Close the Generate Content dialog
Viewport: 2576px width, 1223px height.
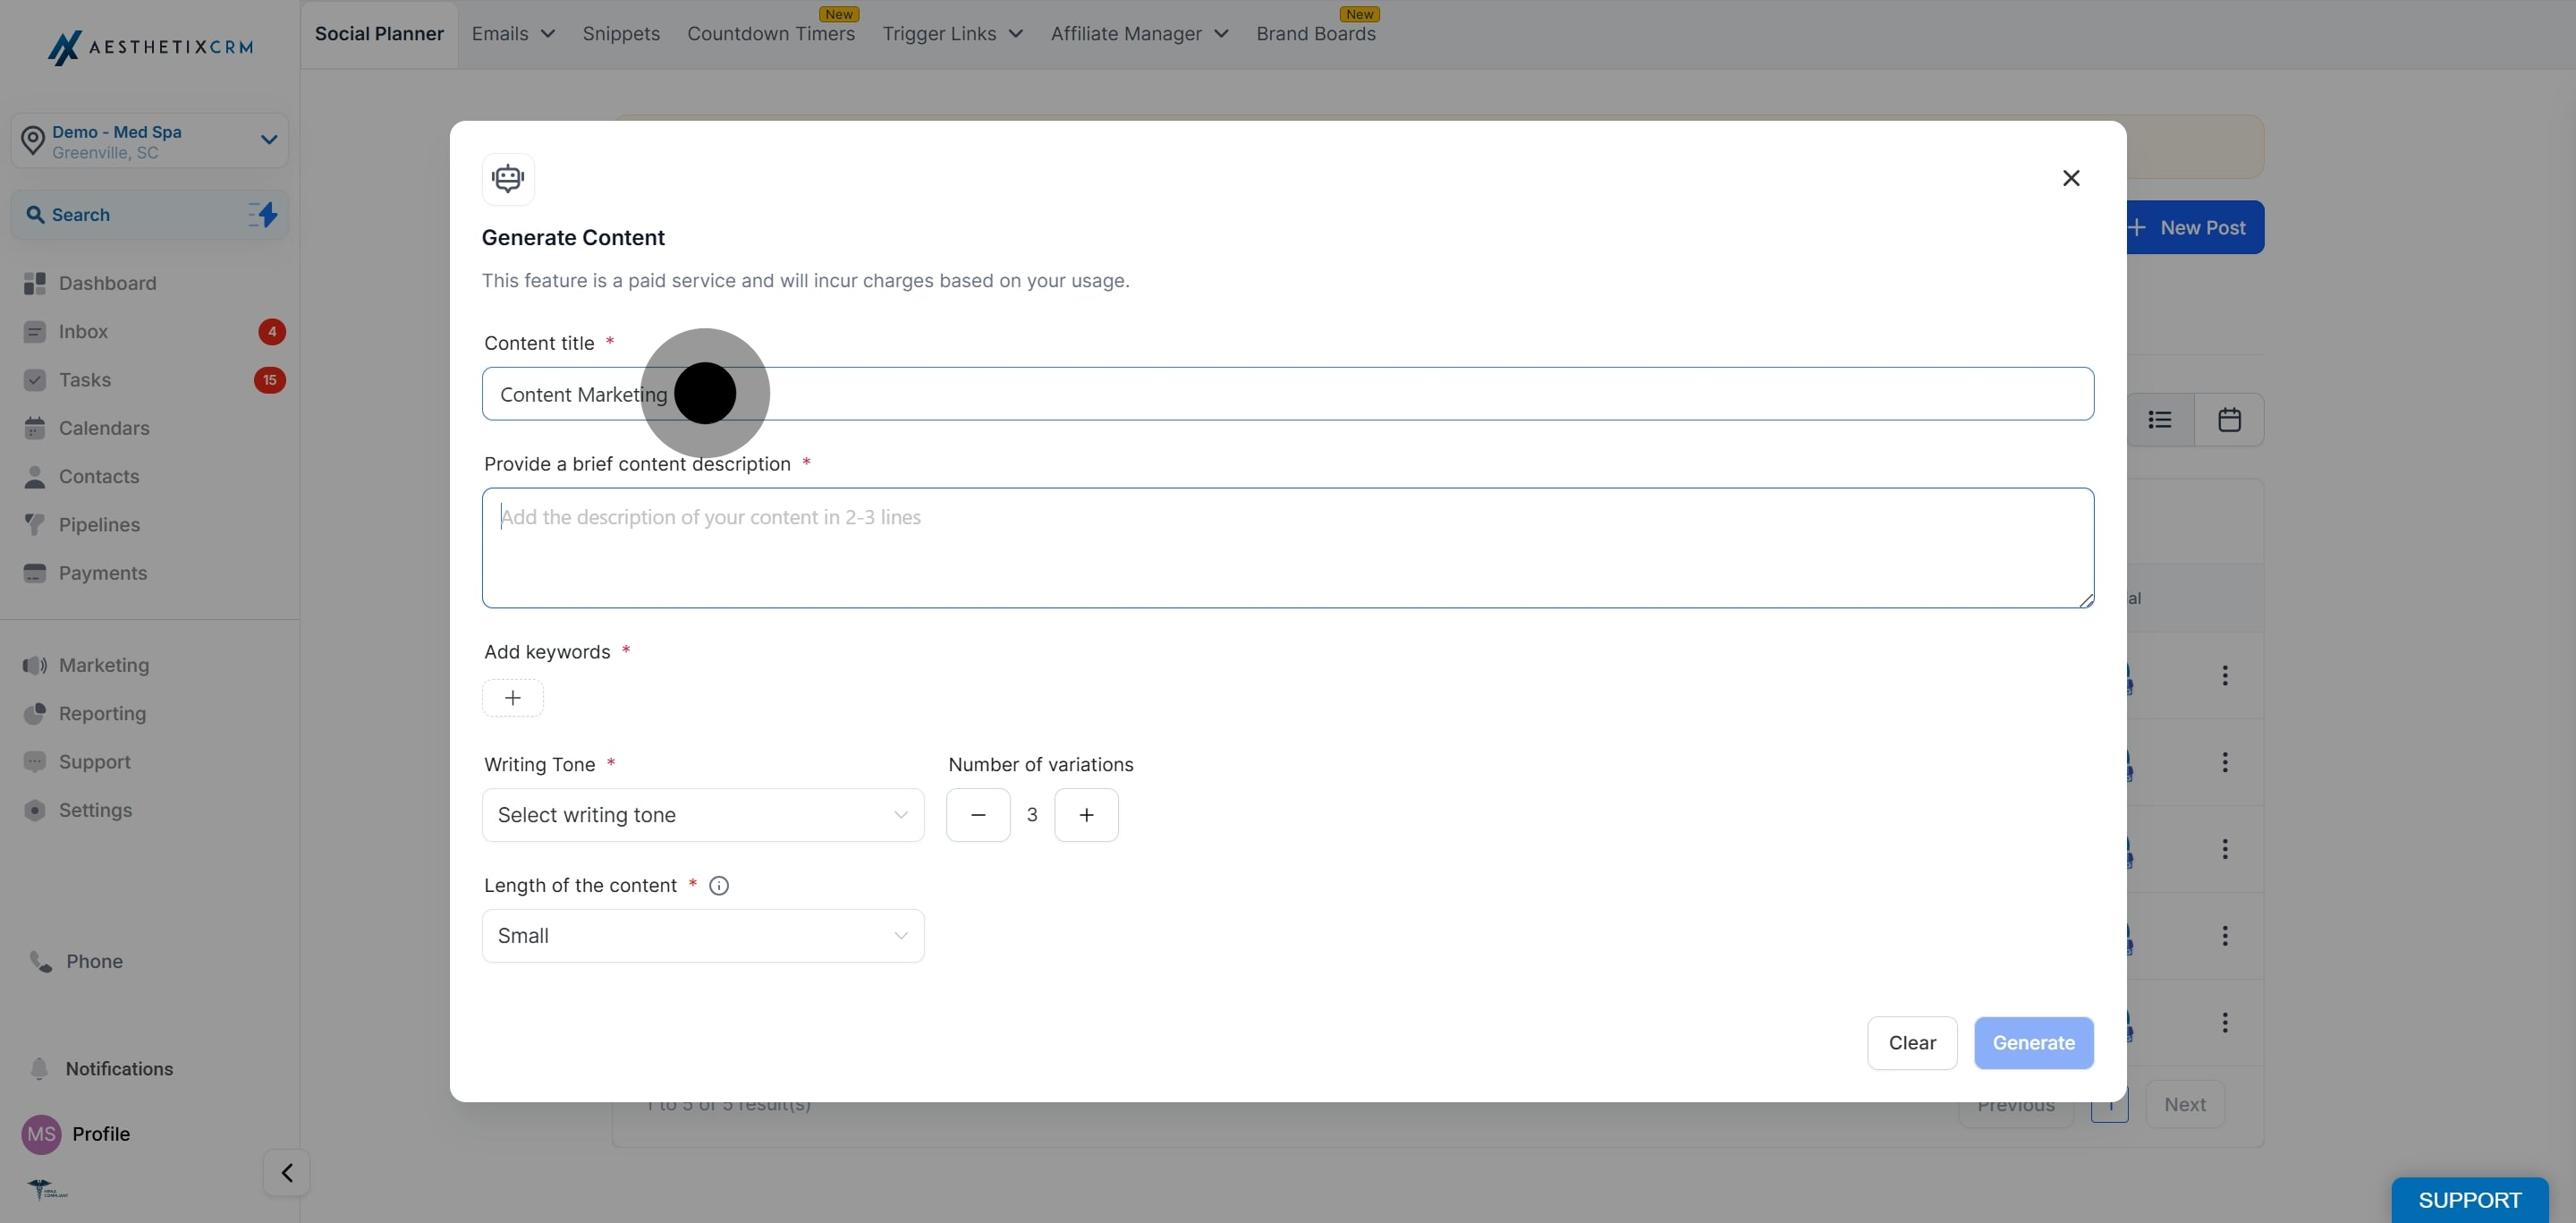click(x=2070, y=178)
